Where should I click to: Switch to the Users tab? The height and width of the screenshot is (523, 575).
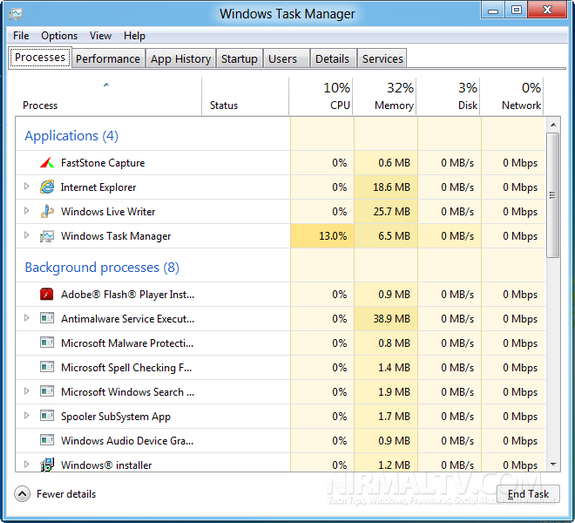pyautogui.click(x=286, y=59)
